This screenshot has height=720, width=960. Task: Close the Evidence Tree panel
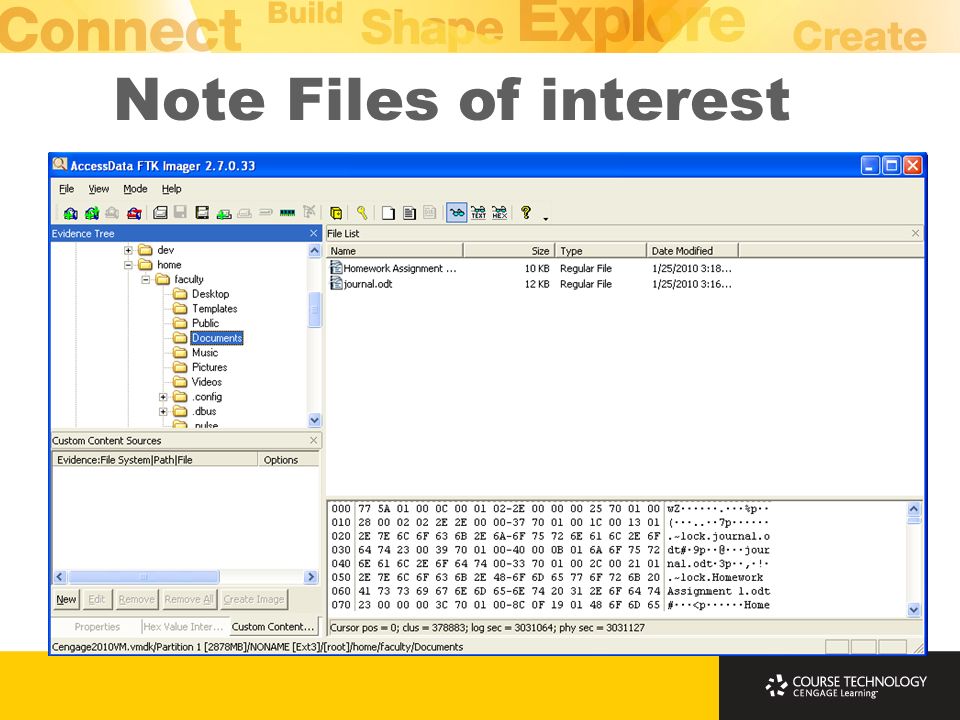(313, 233)
